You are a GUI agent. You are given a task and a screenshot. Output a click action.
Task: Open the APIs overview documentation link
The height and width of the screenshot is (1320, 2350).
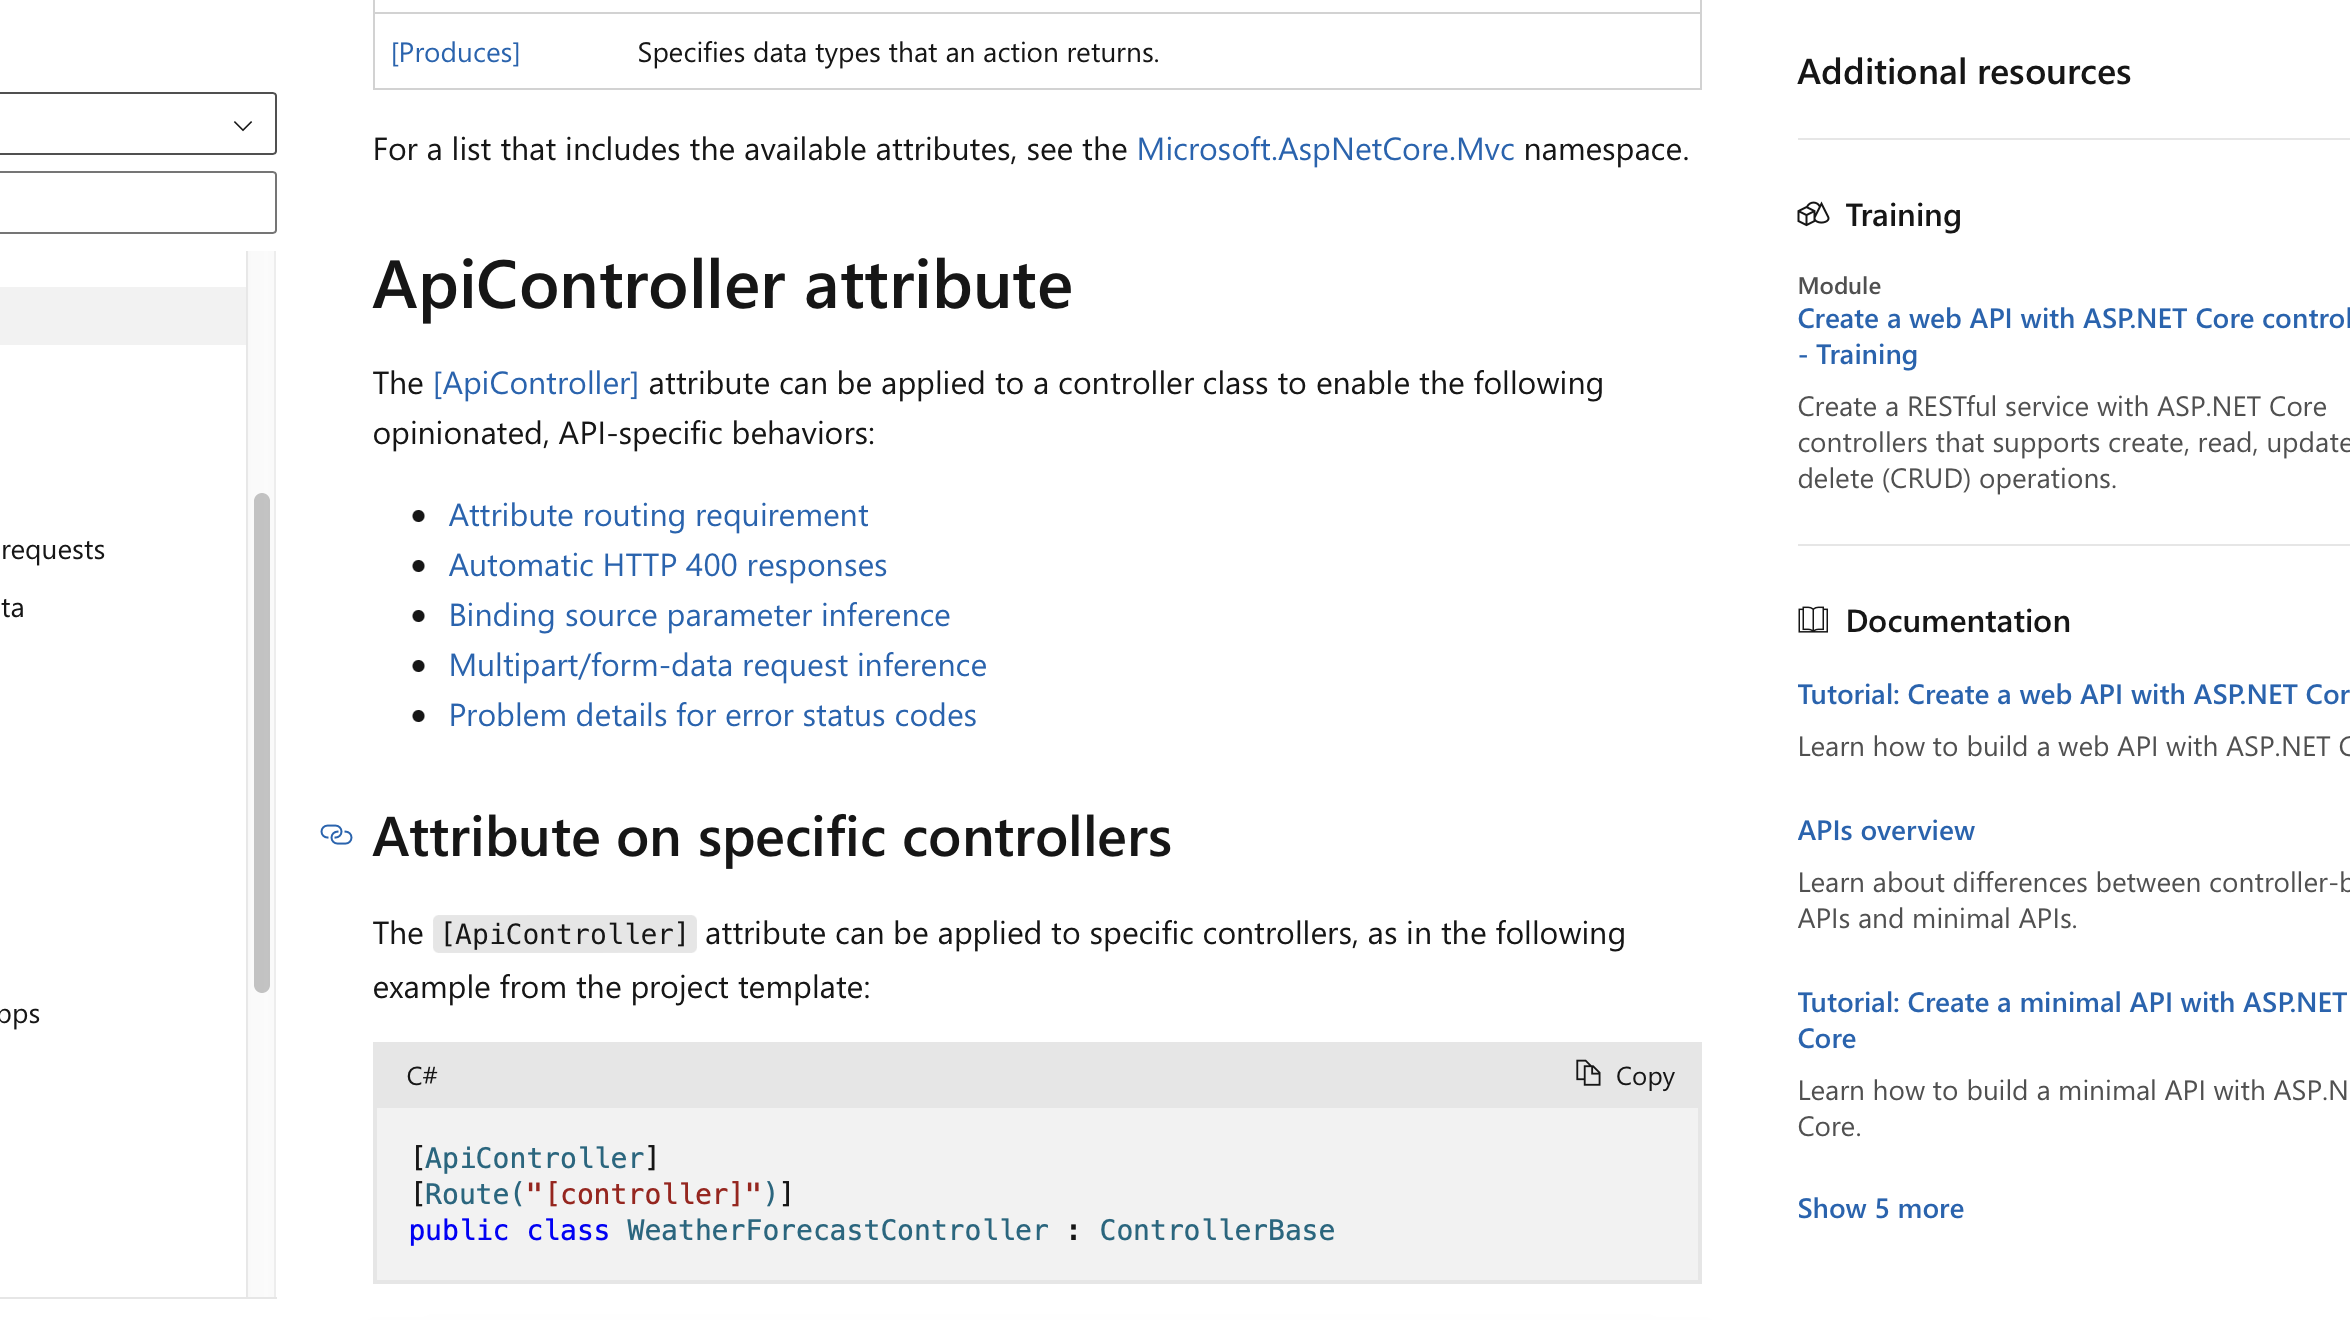click(x=1885, y=831)
